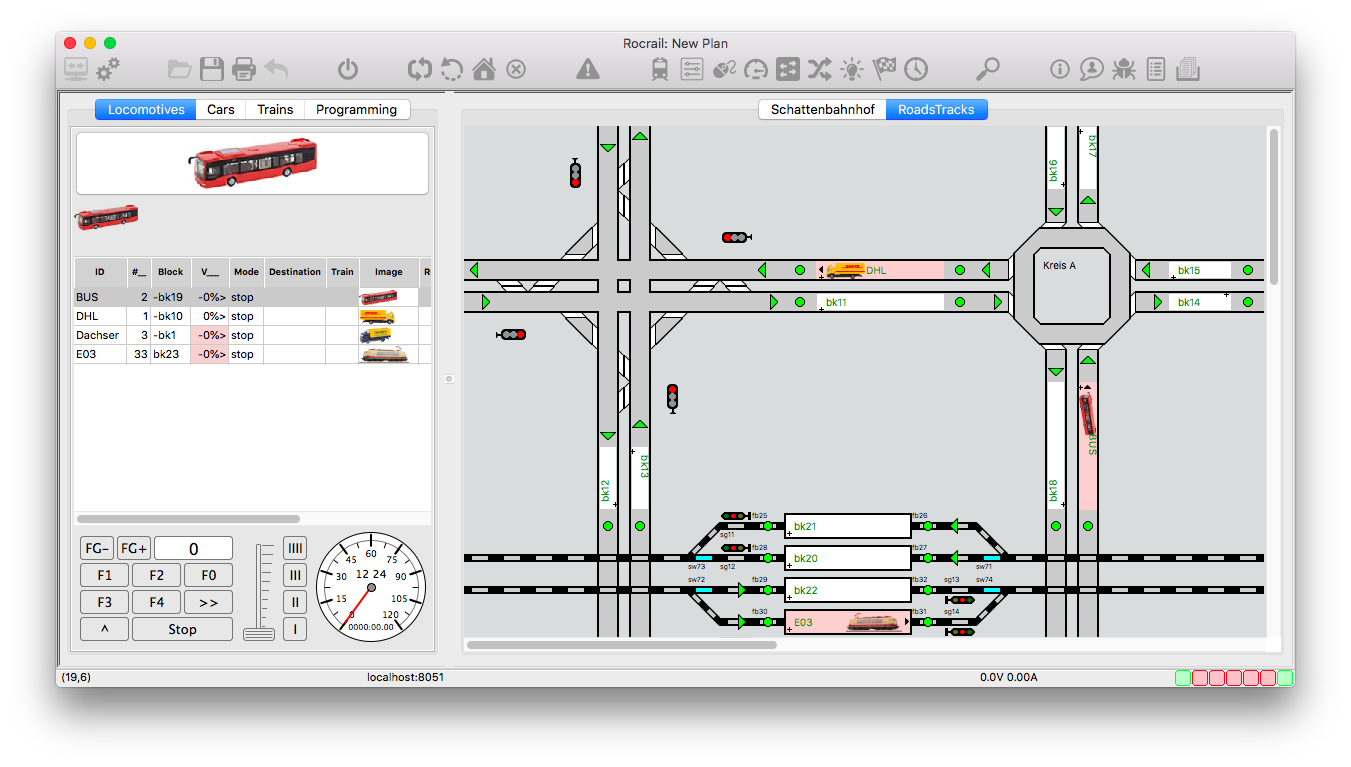1351x767 pixels.
Task: Click the clock icon in the toolbar
Action: pos(916,69)
